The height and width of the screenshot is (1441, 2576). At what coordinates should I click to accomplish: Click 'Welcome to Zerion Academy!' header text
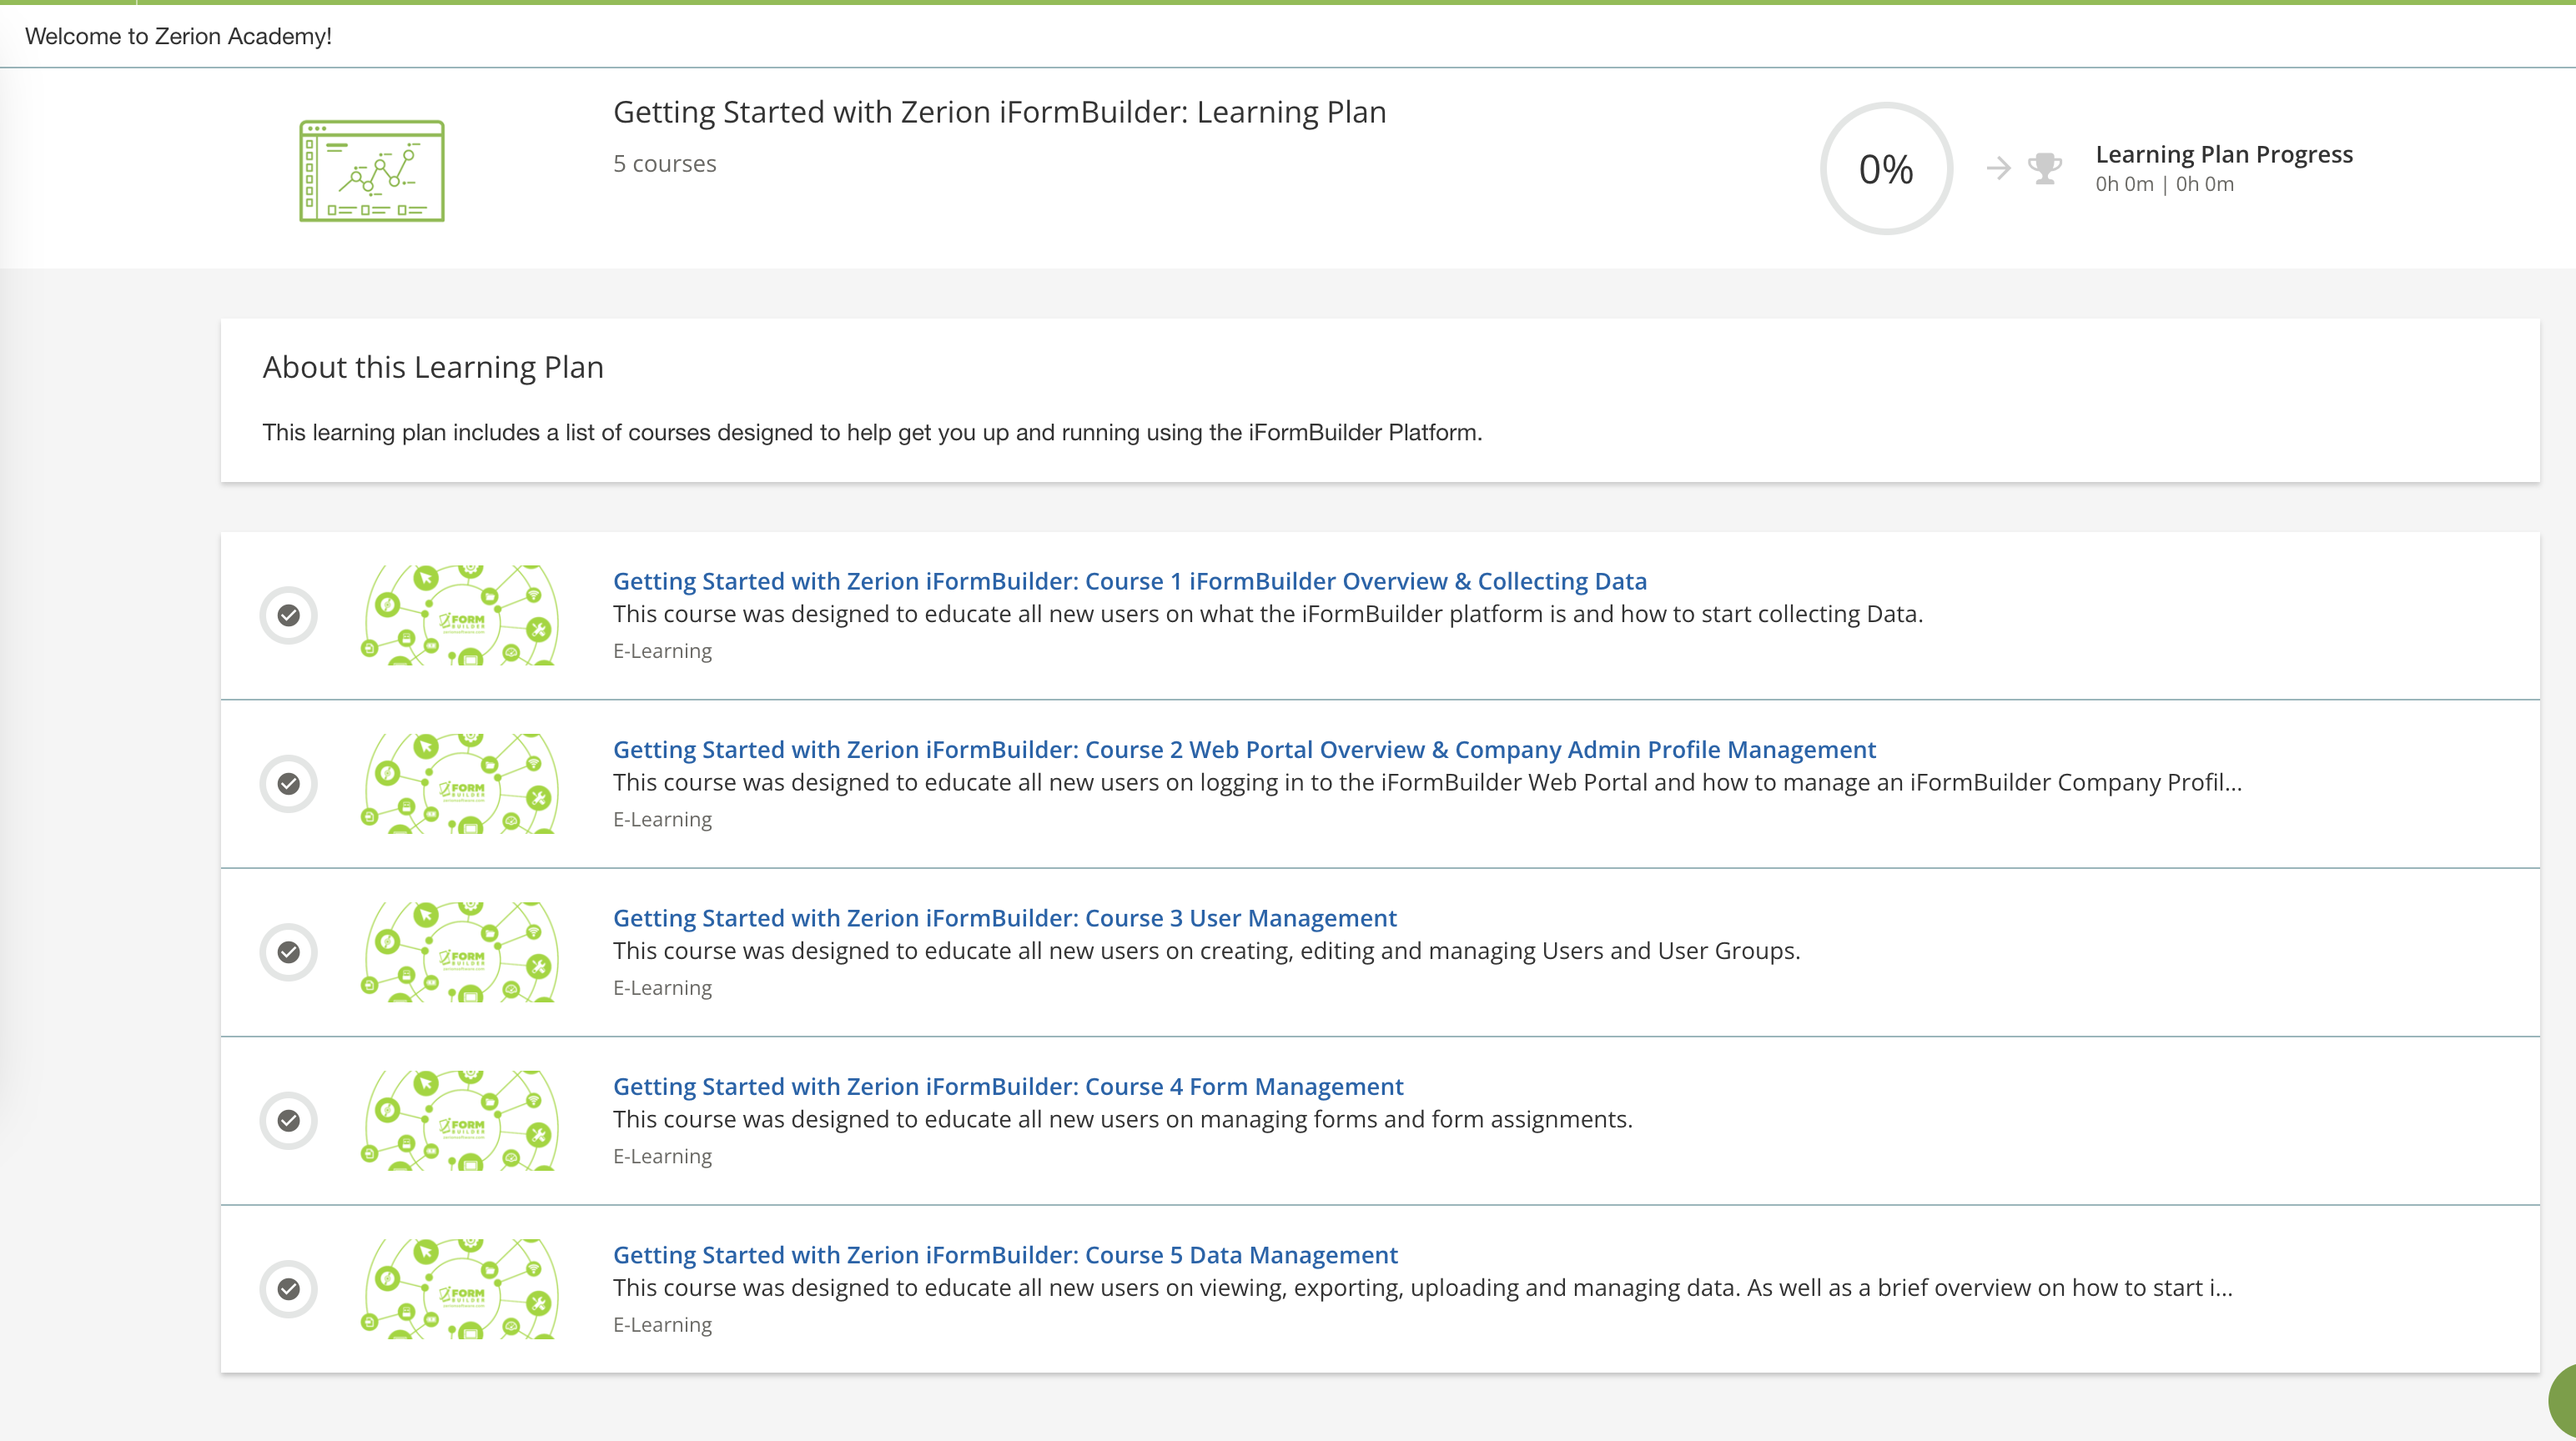(x=178, y=36)
